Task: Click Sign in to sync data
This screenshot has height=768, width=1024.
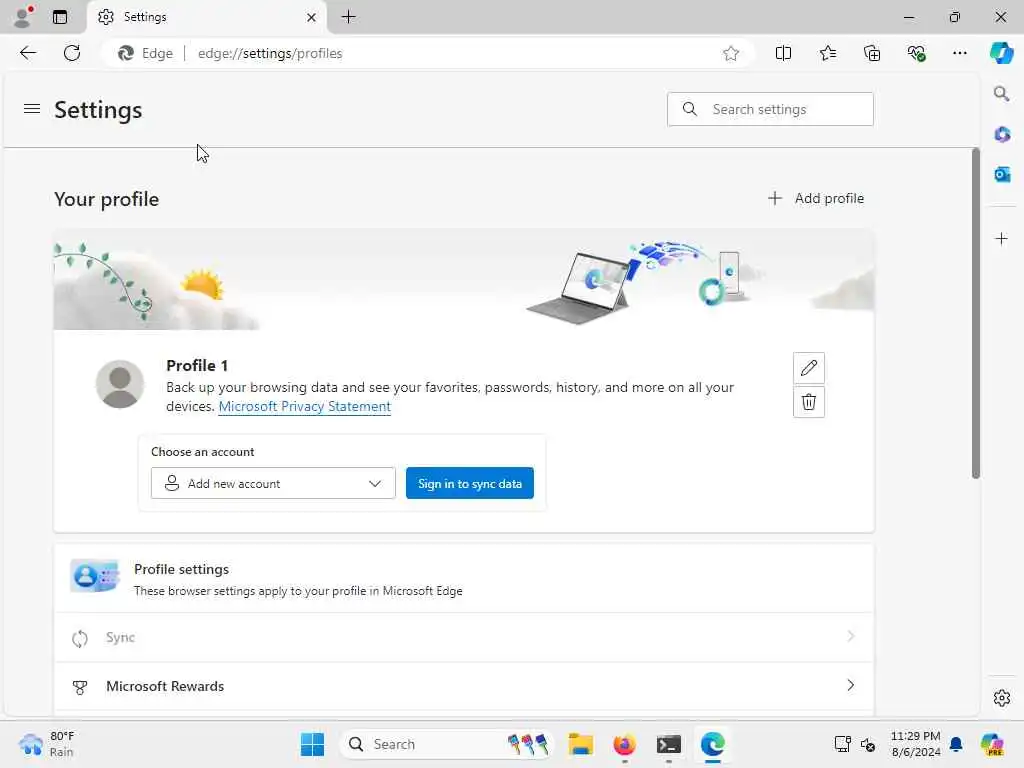Action: [470, 483]
